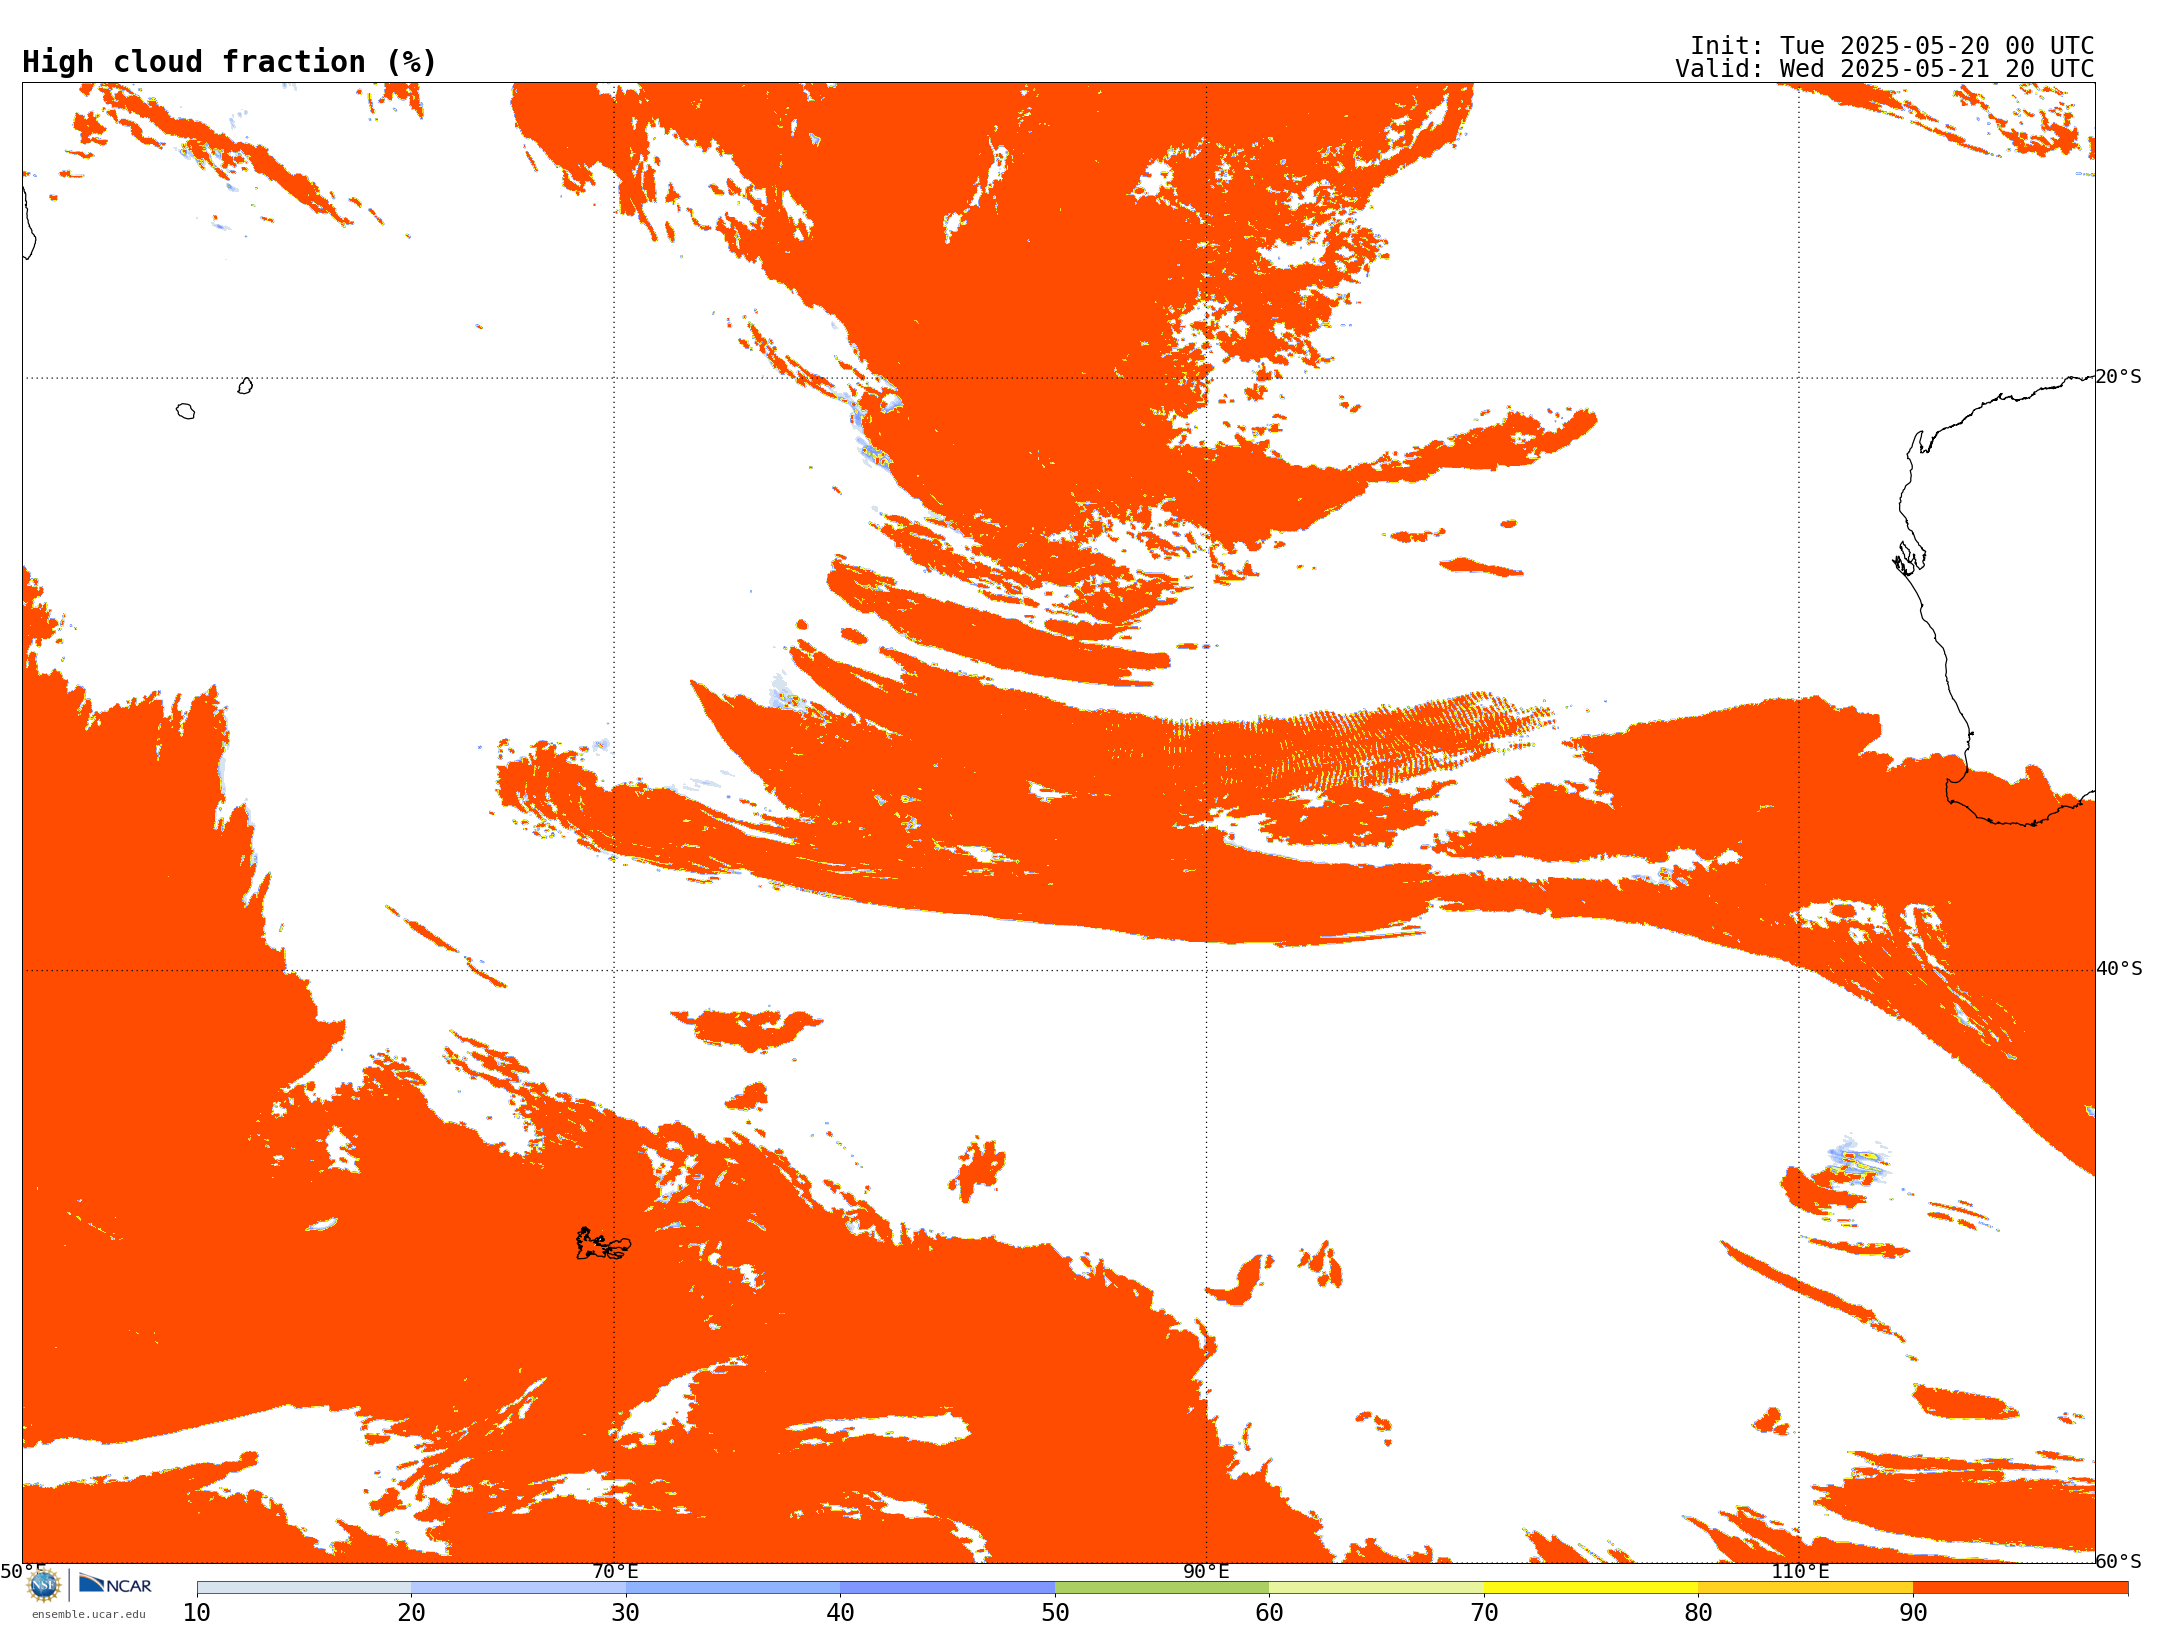Click the 80-90 gold colorbar segment

coord(1805,1588)
